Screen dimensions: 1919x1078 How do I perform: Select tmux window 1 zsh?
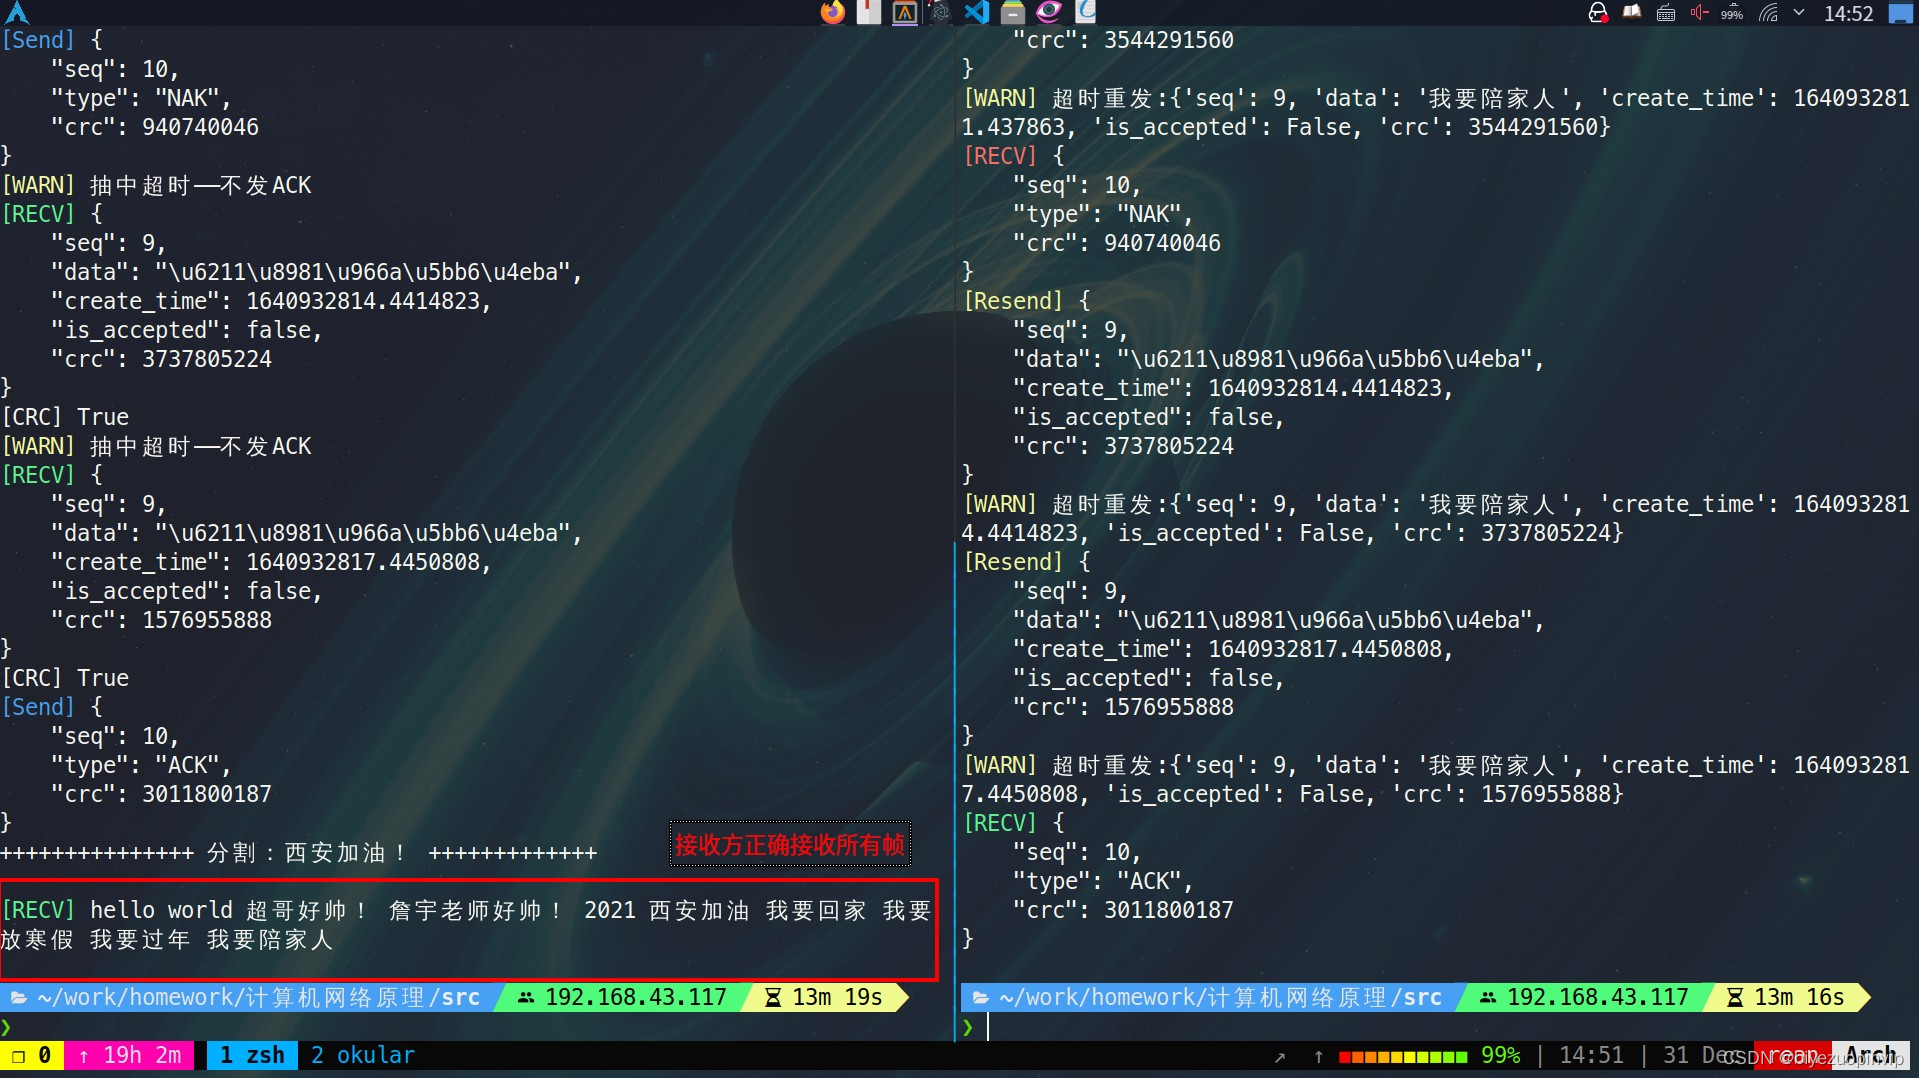tap(251, 1055)
